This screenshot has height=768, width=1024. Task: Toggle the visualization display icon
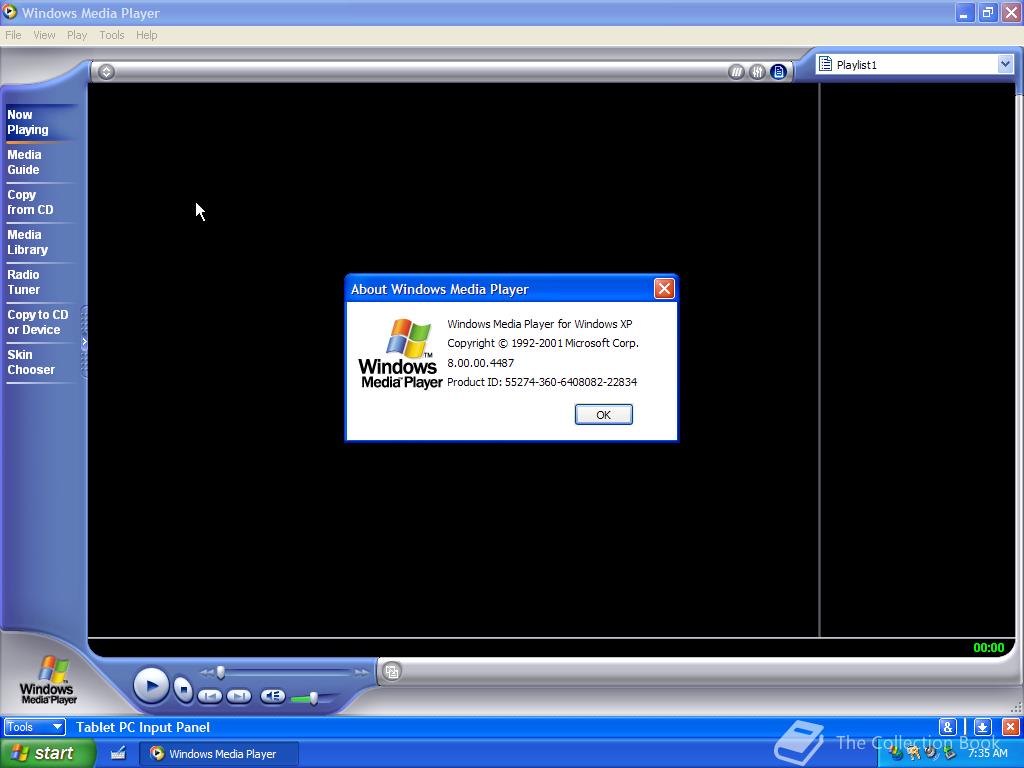point(736,72)
